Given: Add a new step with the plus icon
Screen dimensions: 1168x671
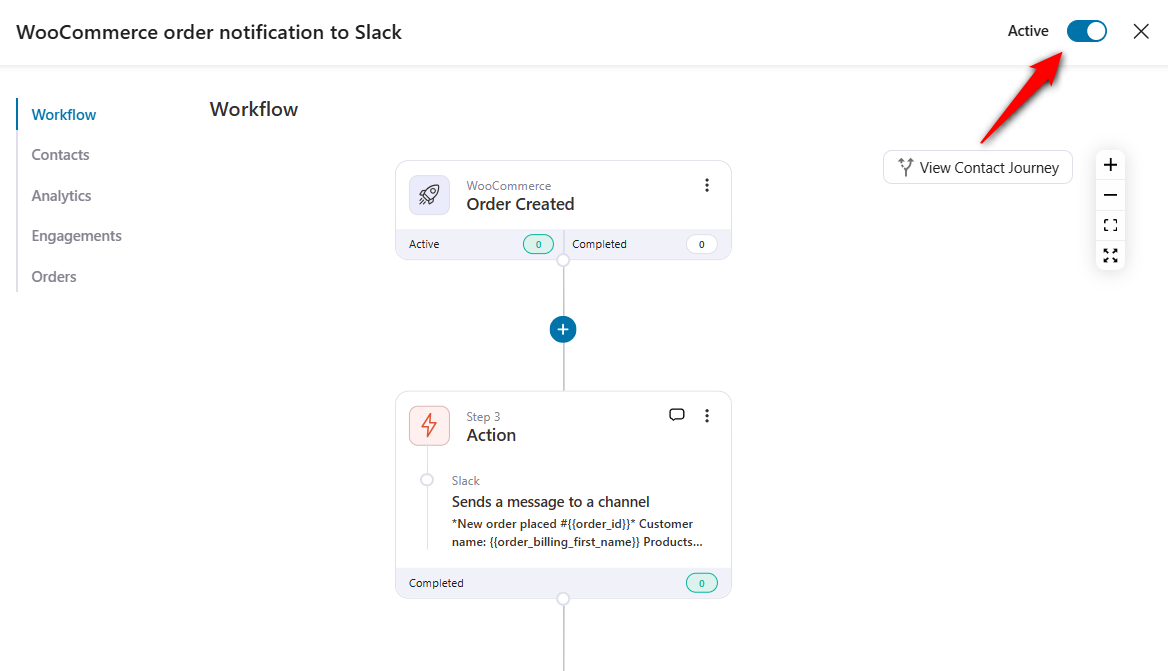Looking at the screenshot, I should pos(563,329).
